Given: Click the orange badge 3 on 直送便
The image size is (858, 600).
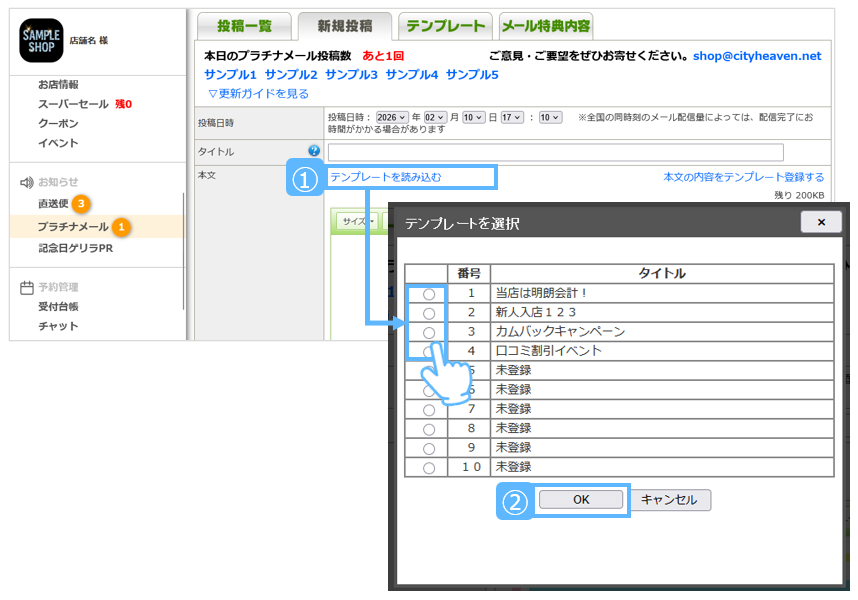Looking at the screenshot, I should tap(81, 203).
